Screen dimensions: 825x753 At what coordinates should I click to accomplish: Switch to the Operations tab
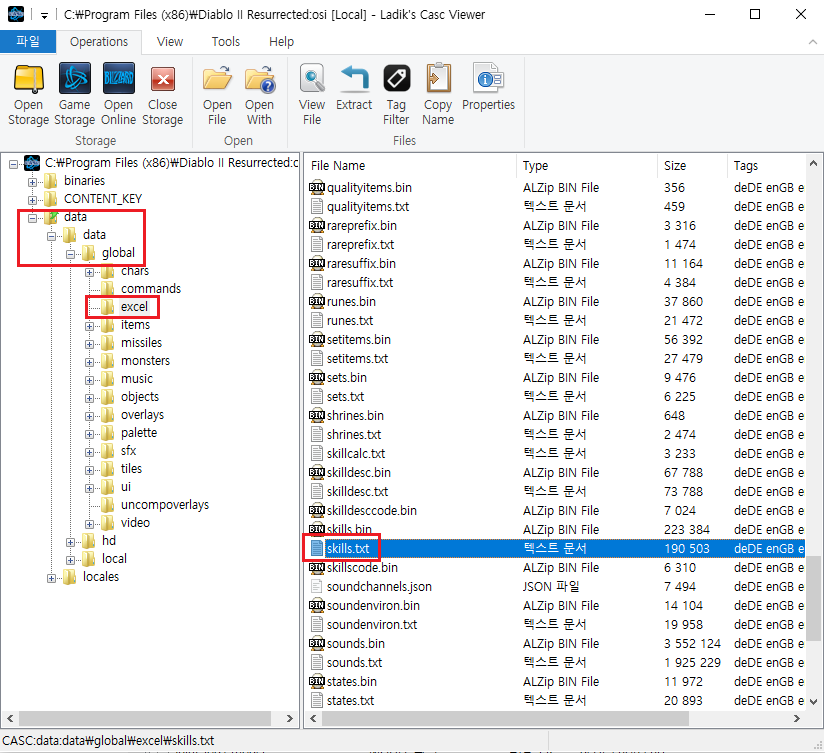tap(99, 42)
